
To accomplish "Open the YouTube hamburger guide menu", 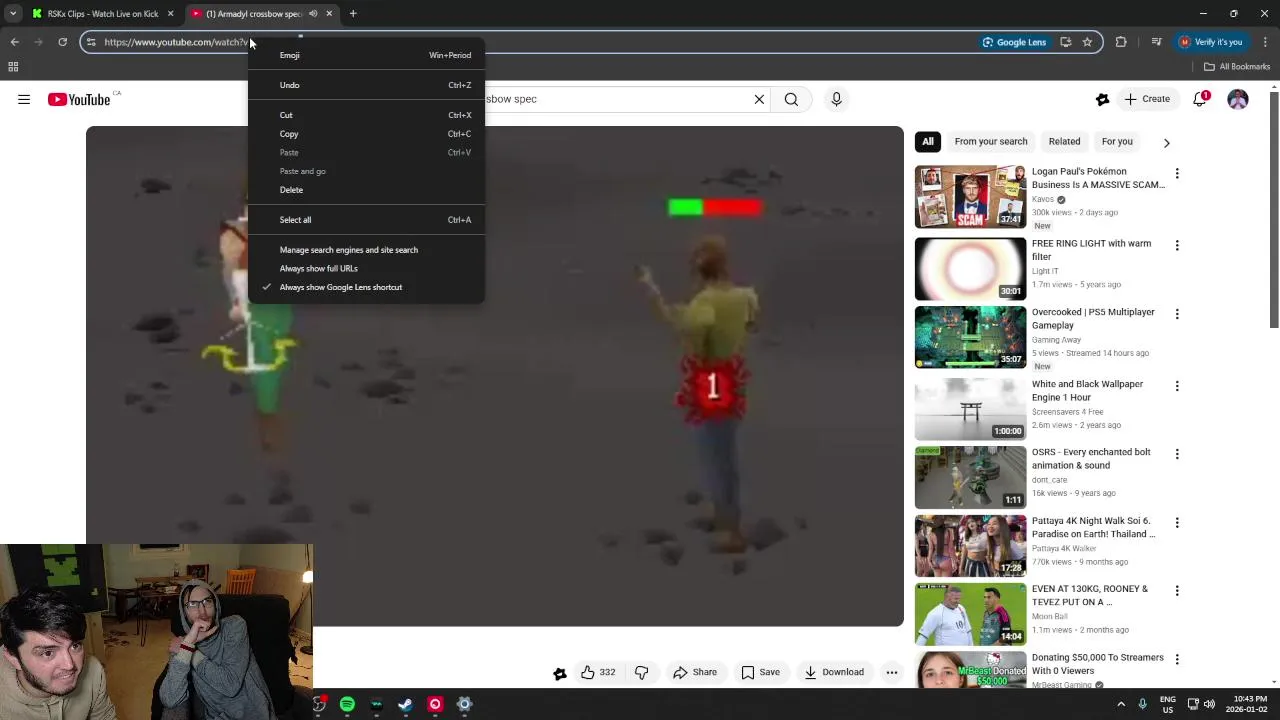I will point(24,99).
